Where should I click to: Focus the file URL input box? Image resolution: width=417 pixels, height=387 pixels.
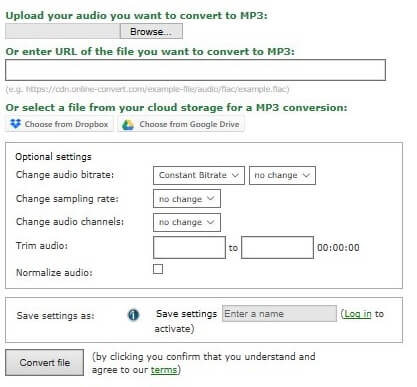195,70
